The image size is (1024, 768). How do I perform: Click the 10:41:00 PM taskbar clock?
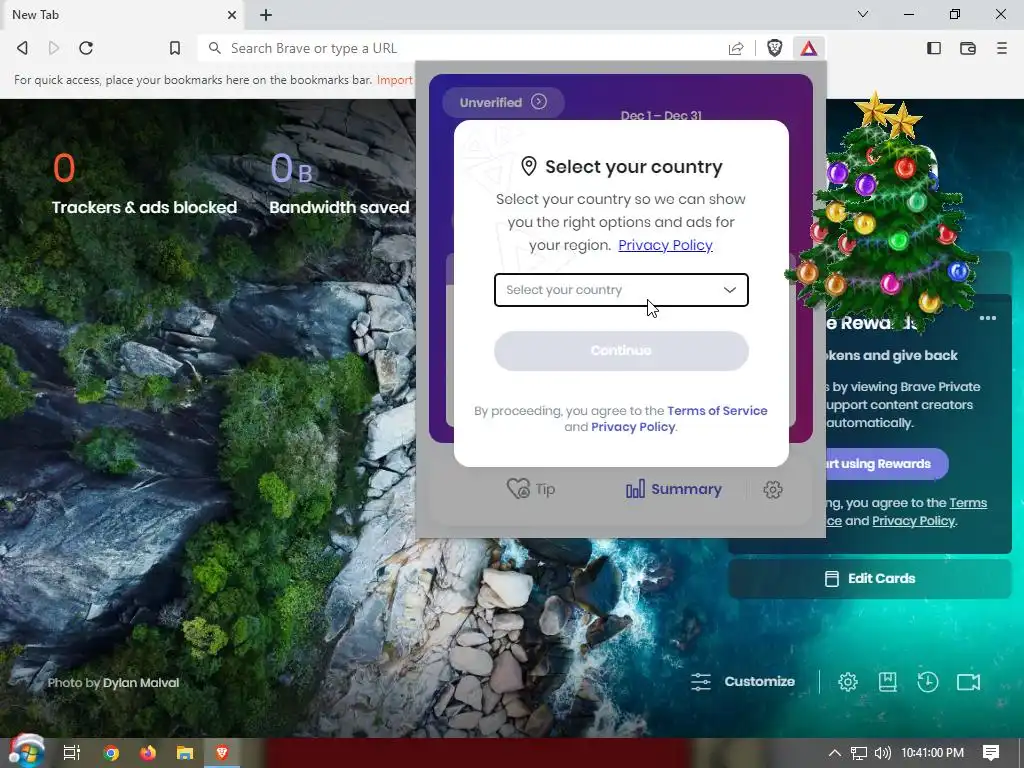pos(932,753)
